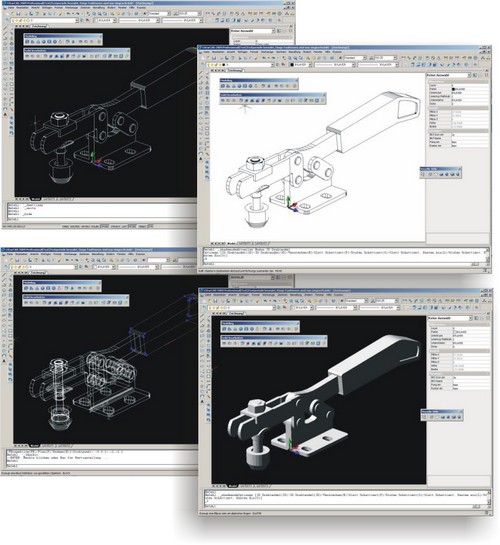The image size is (500, 545).
Task: Switch to Model tab in white-canvas window
Action: pos(231,243)
